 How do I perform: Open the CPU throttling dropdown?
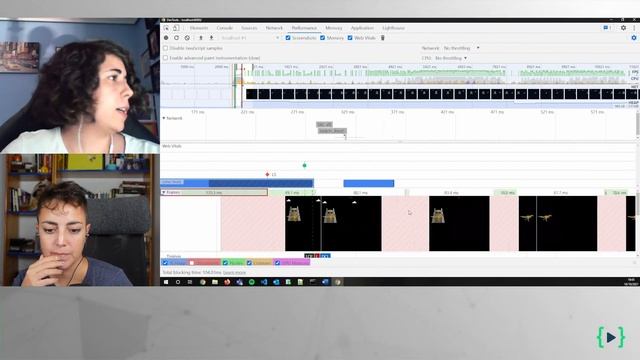[x=451, y=58]
